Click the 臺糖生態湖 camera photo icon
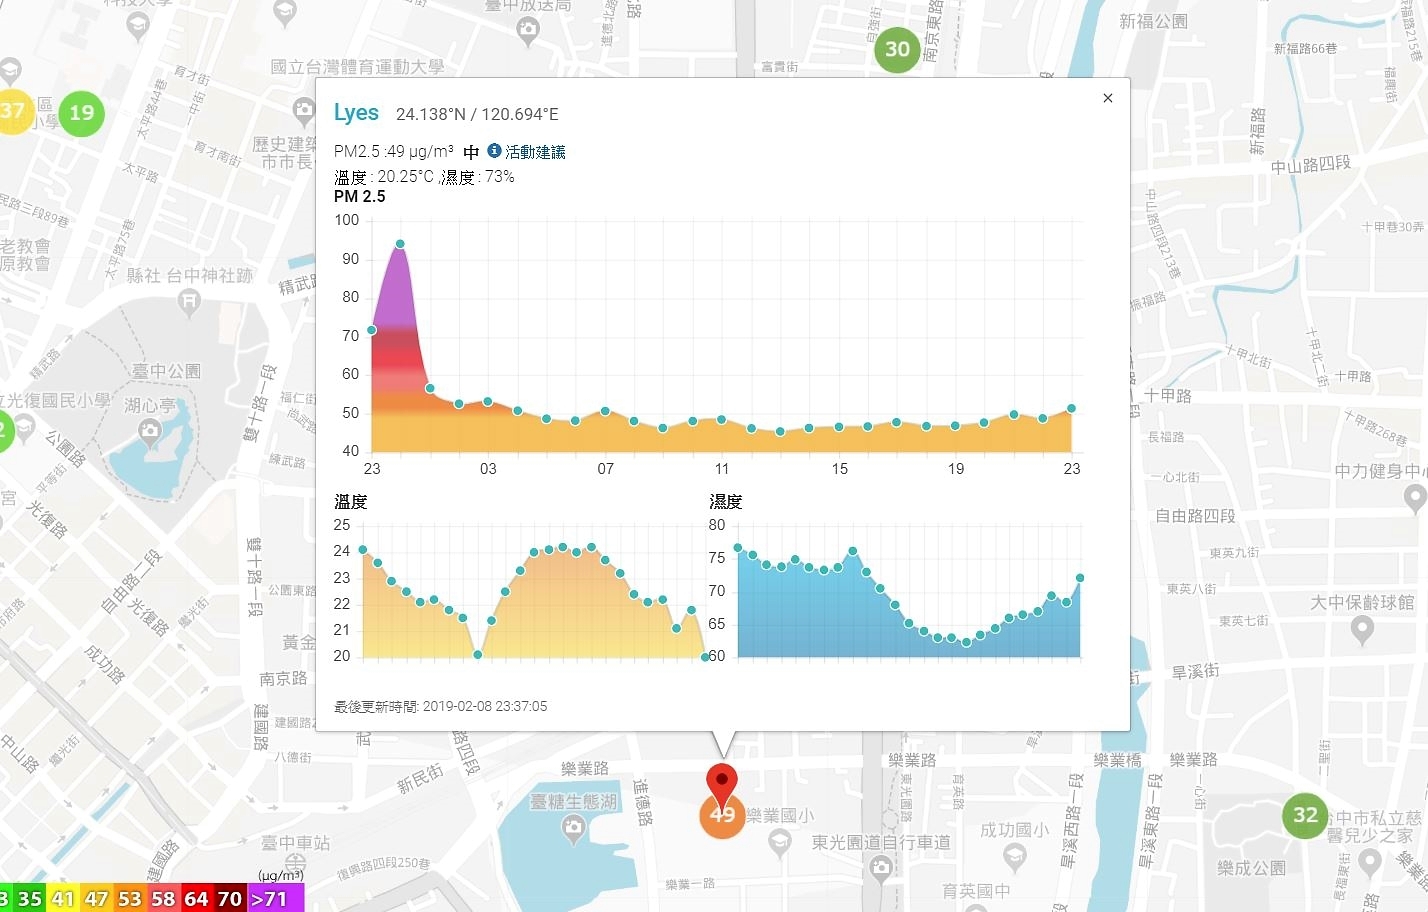The image size is (1428, 912). [x=573, y=827]
